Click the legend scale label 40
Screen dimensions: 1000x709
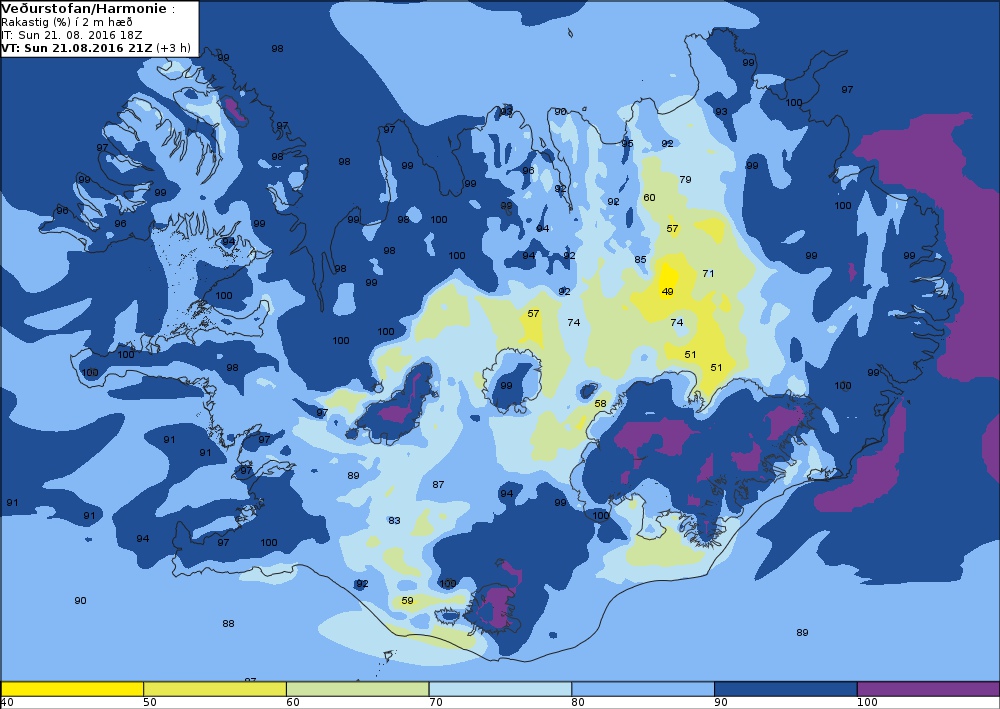7,702
